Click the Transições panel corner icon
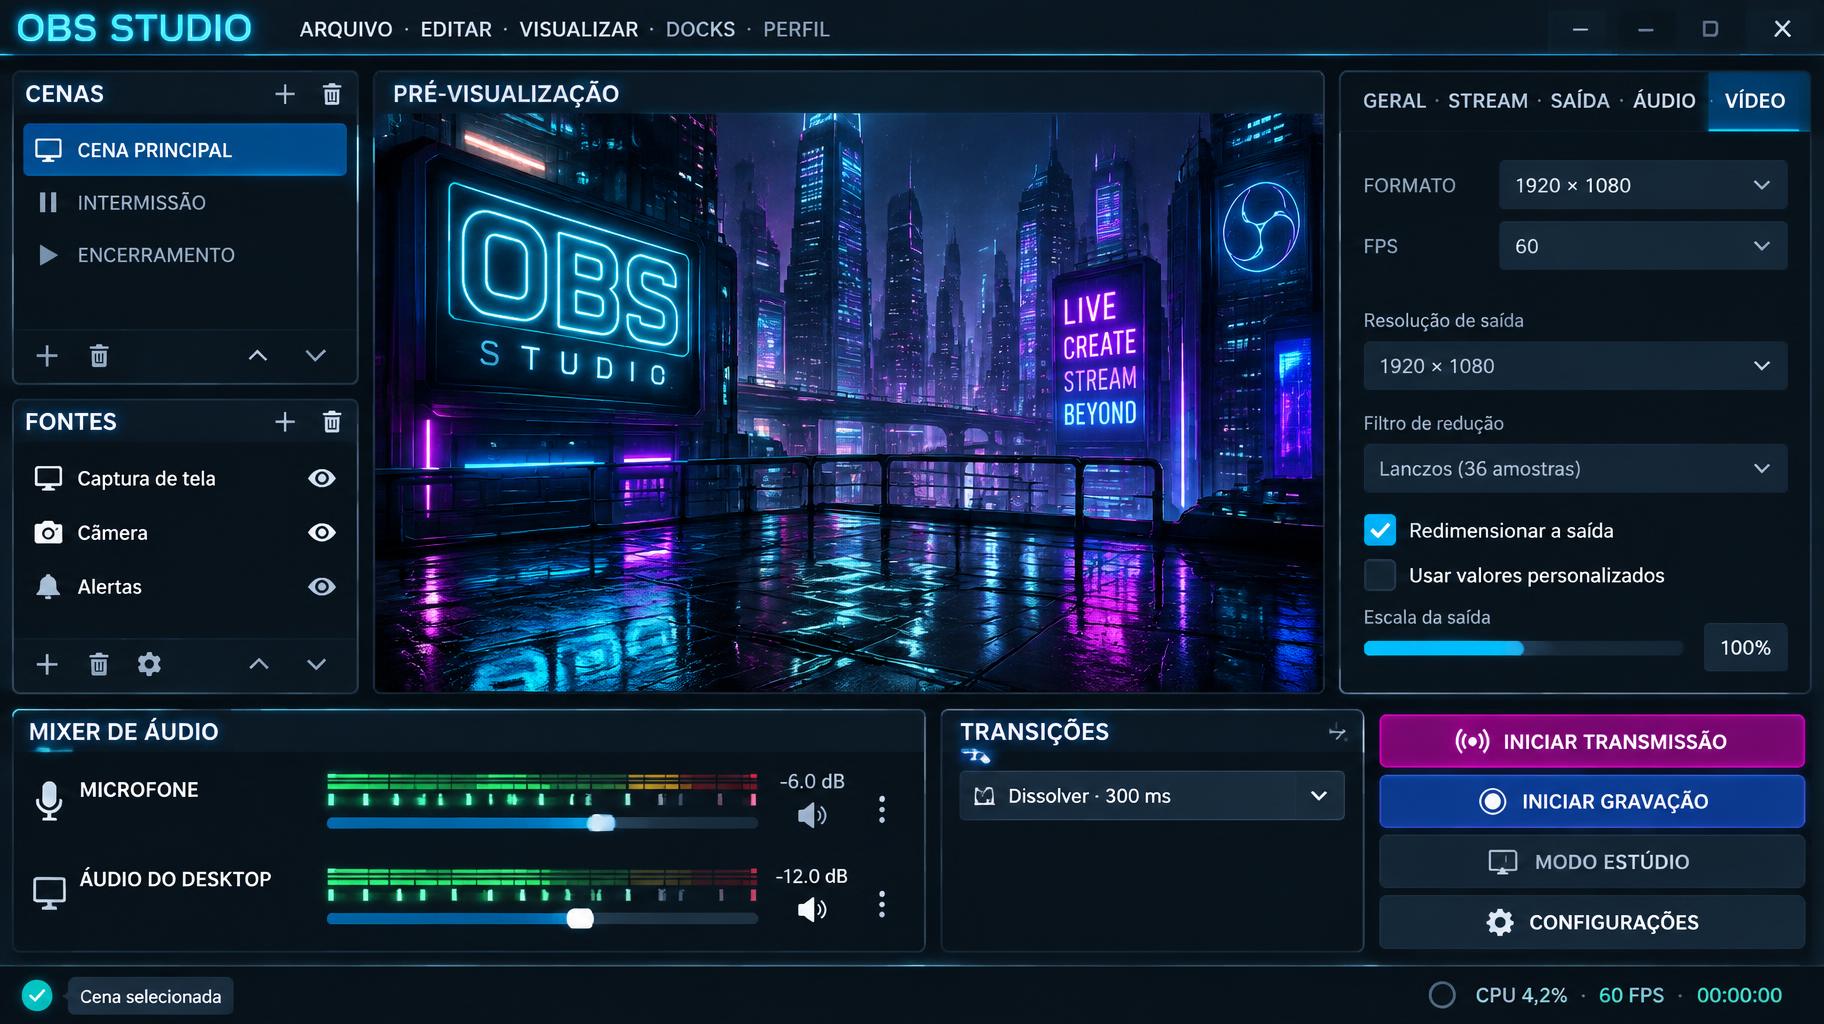Viewport: 1824px width, 1024px height. tap(1337, 732)
